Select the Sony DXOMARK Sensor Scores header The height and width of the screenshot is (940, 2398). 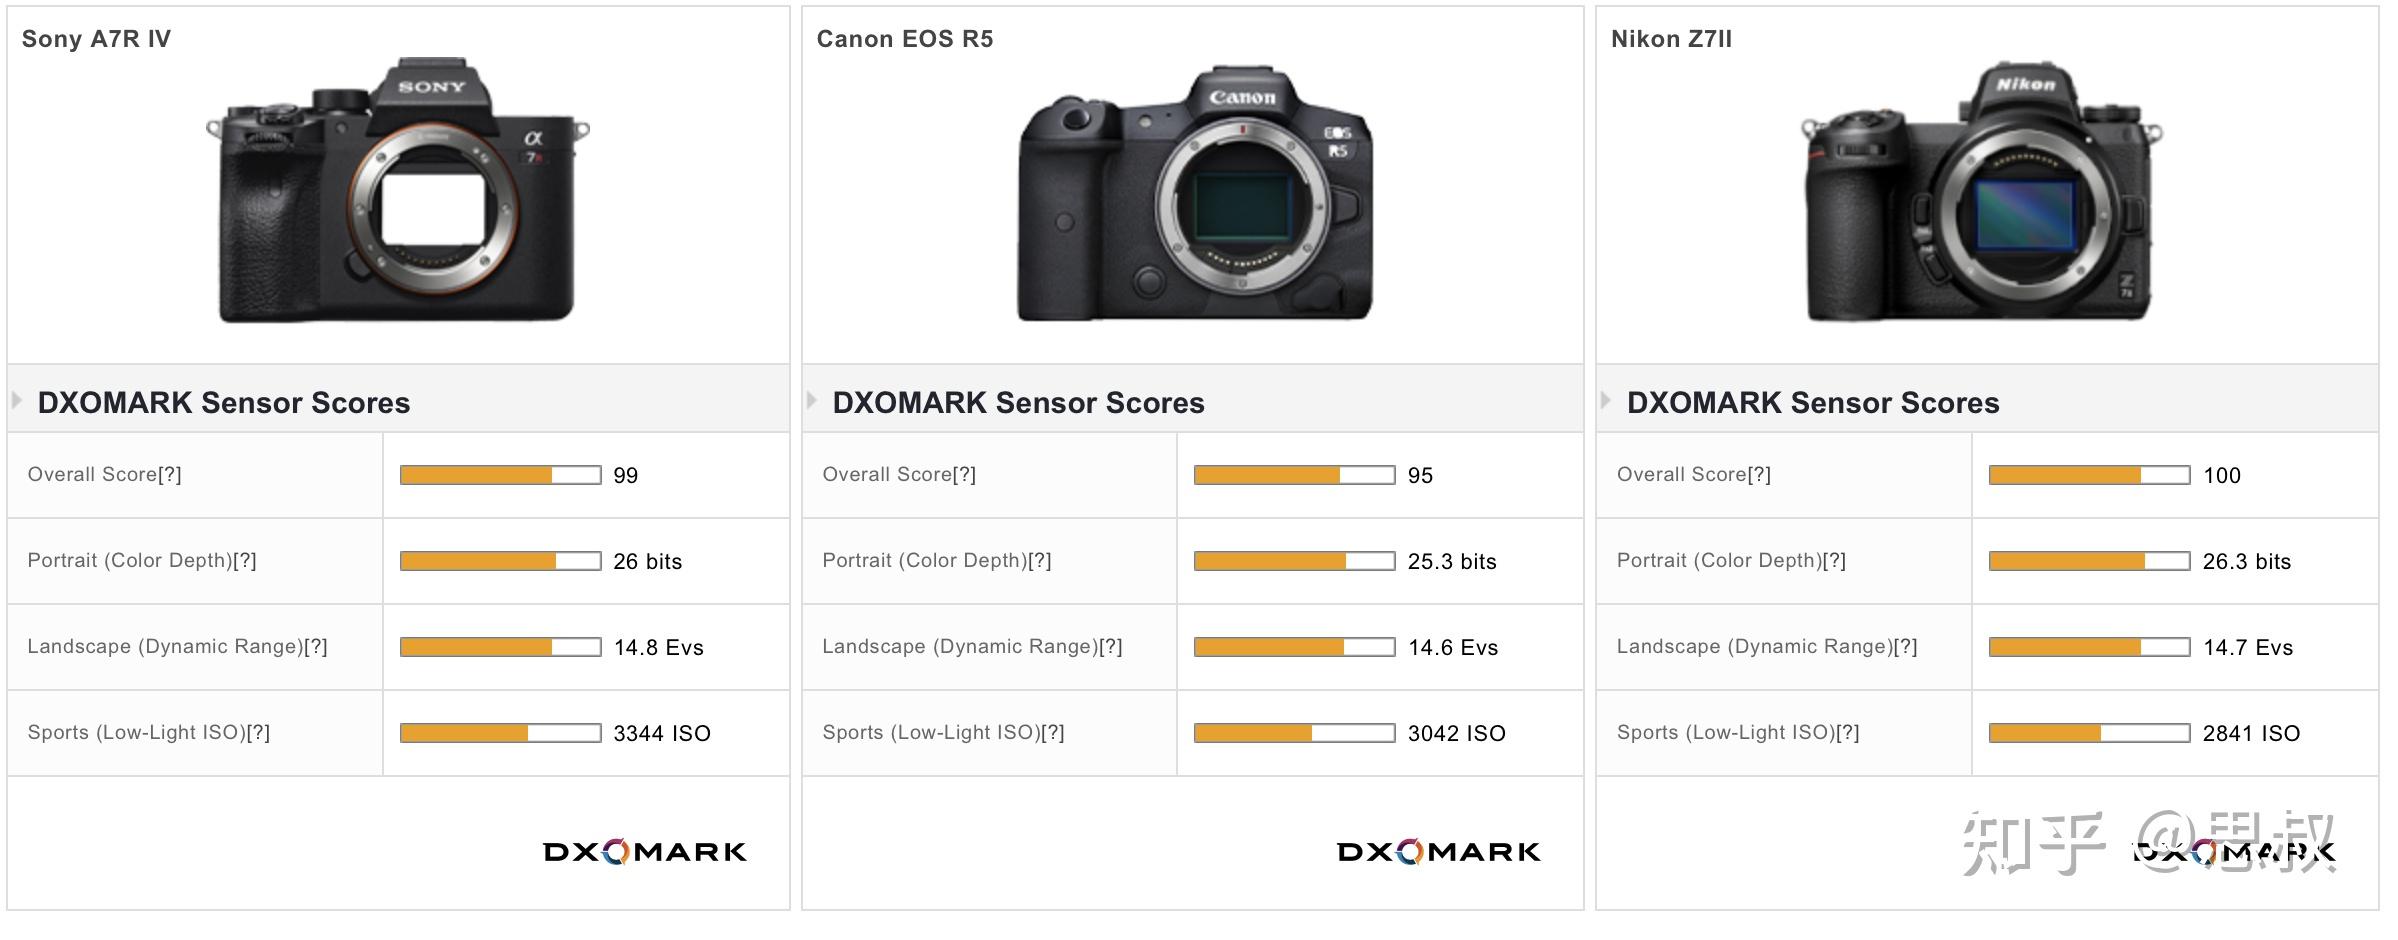[224, 403]
